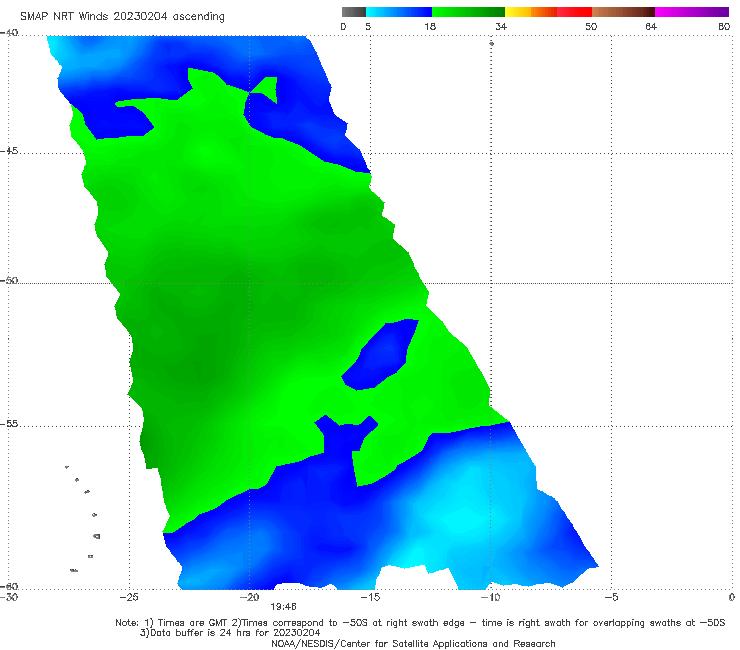Viewport: 740px width, 650px height.
Task: Click the longitude axis label "0" at bottom right
Action: 732,598
